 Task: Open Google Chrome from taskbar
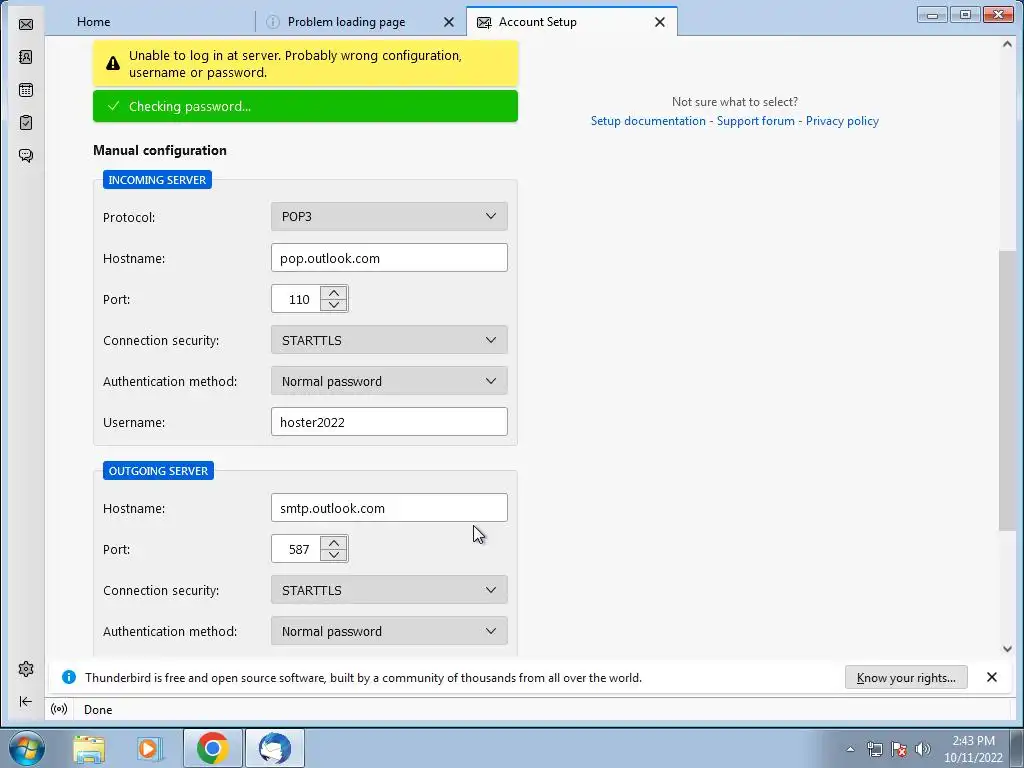click(x=212, y=748)
